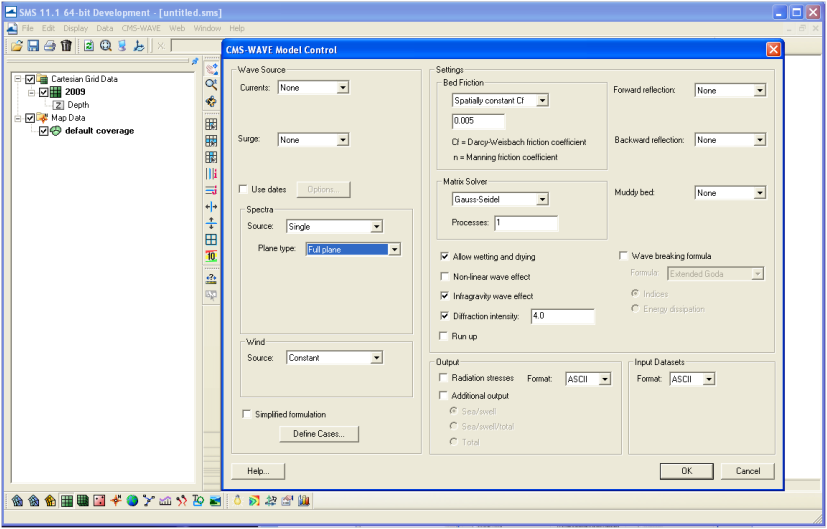Click the rainbow contour options icon
Screen dimensions: 827x529
(254, 501)
